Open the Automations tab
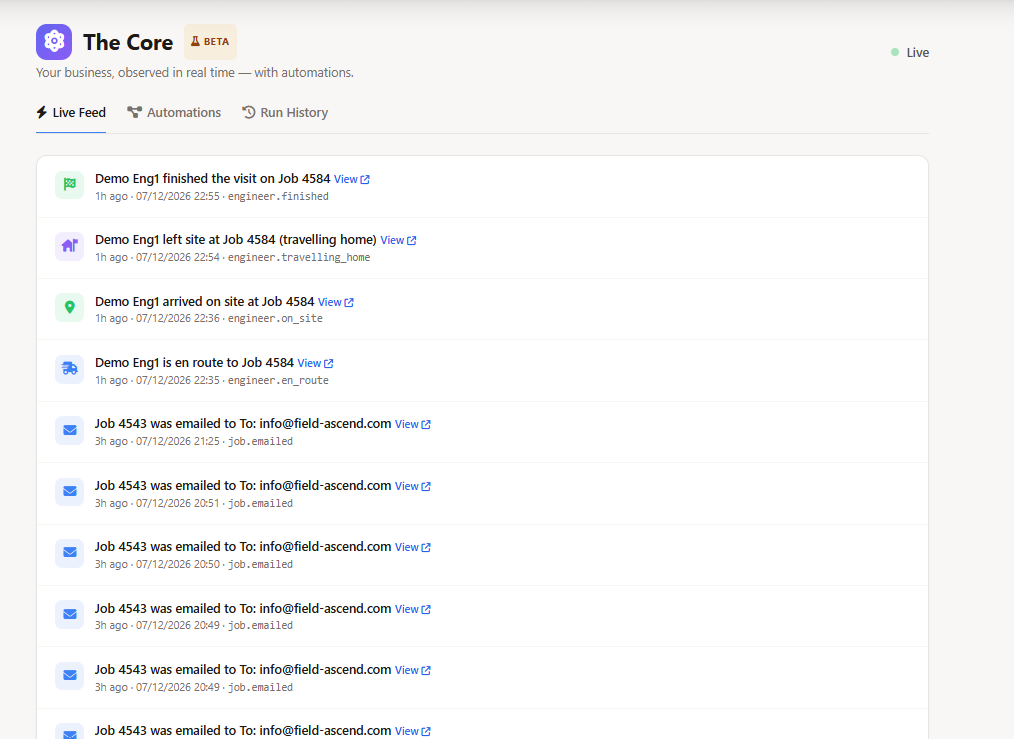 click(174, 112)
